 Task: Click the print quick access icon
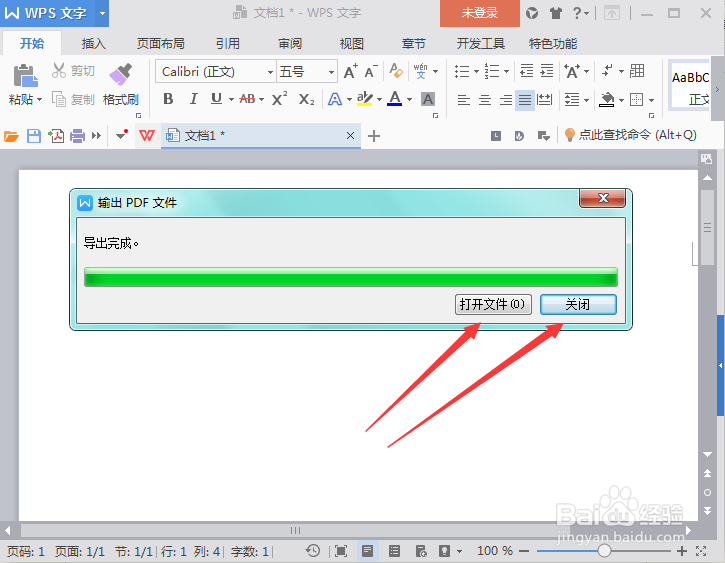77,136
